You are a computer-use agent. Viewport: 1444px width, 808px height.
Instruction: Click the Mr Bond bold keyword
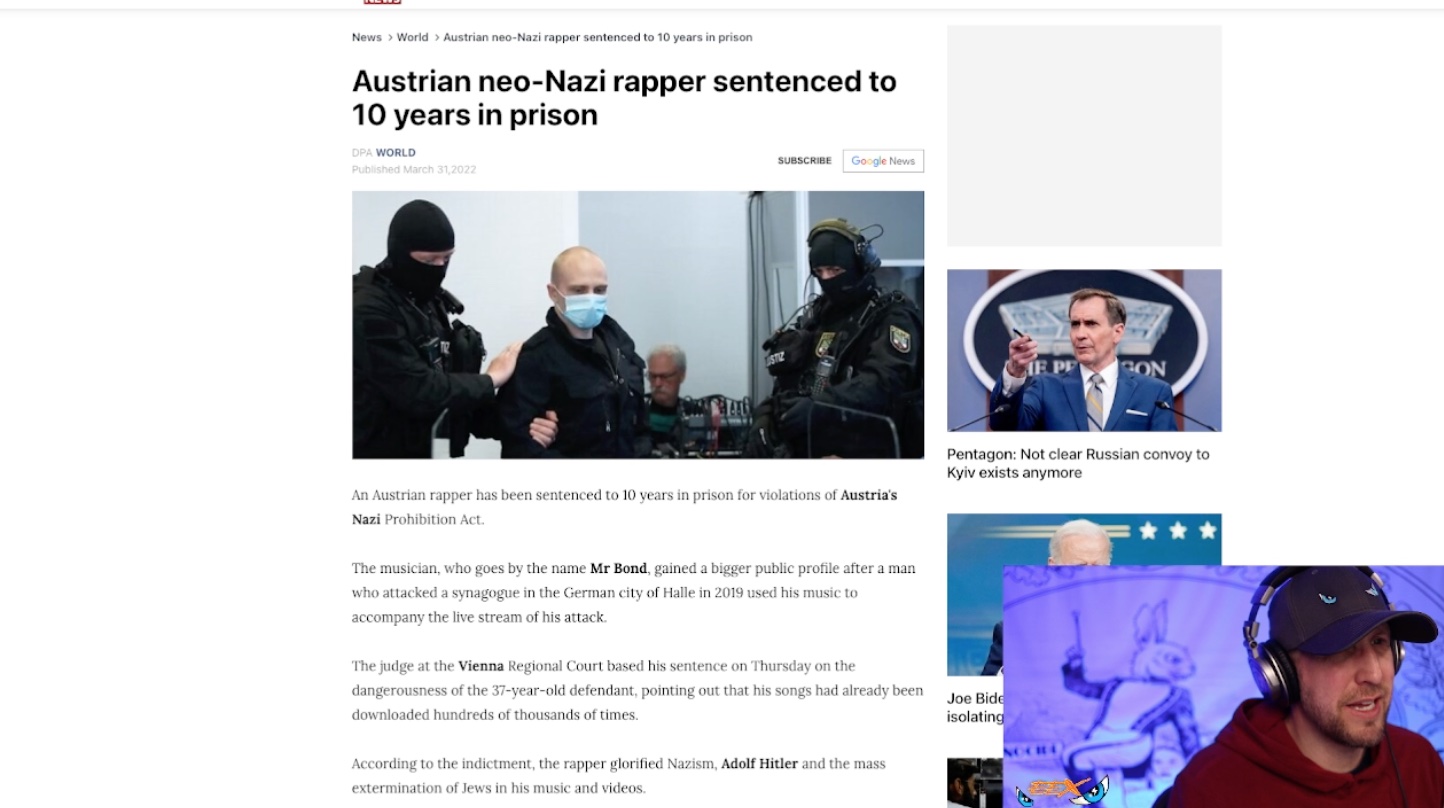coord(618,568)
